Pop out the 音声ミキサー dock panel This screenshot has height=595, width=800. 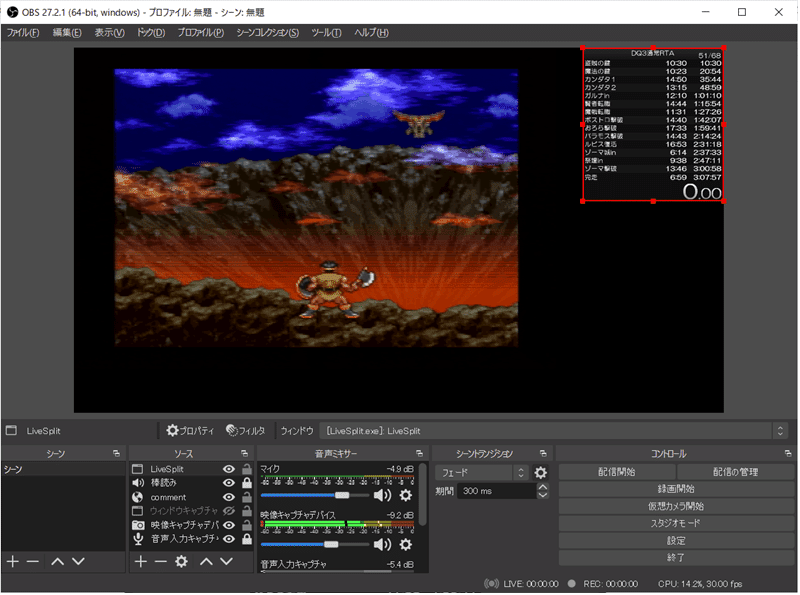click(x=419, y=454)
